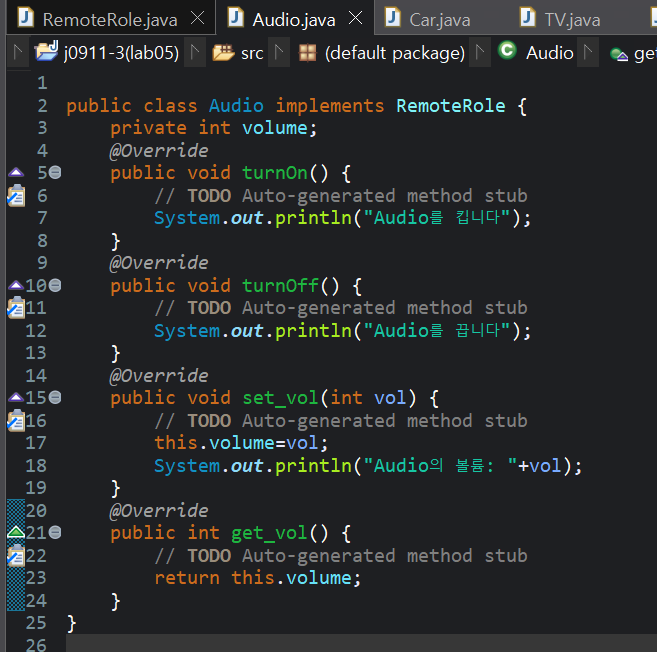
Task: Select the Audio.java editor tab
Action: (x=293, y=19)
